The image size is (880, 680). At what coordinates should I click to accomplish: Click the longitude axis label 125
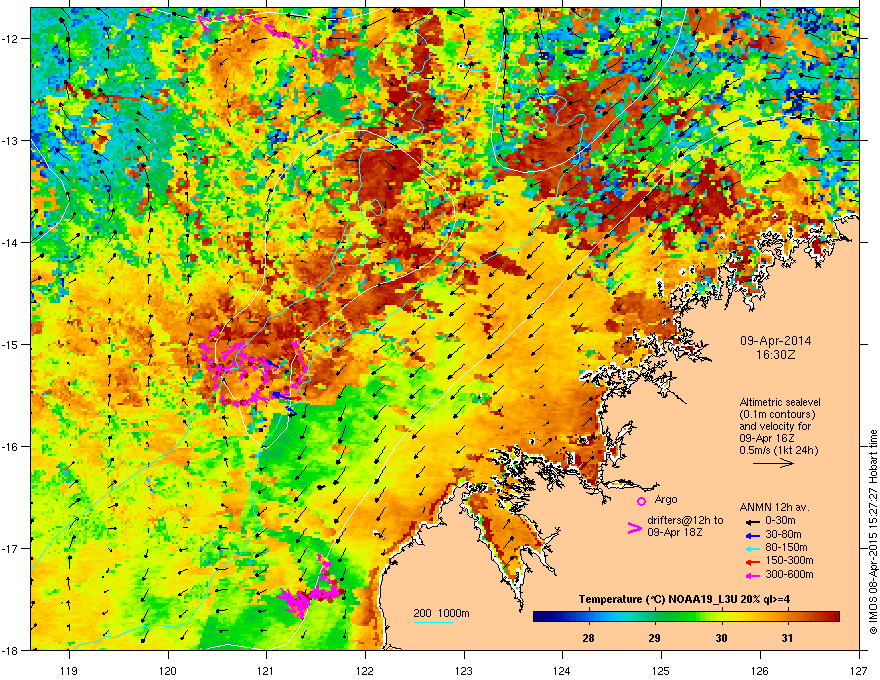(x=661, y=670)
